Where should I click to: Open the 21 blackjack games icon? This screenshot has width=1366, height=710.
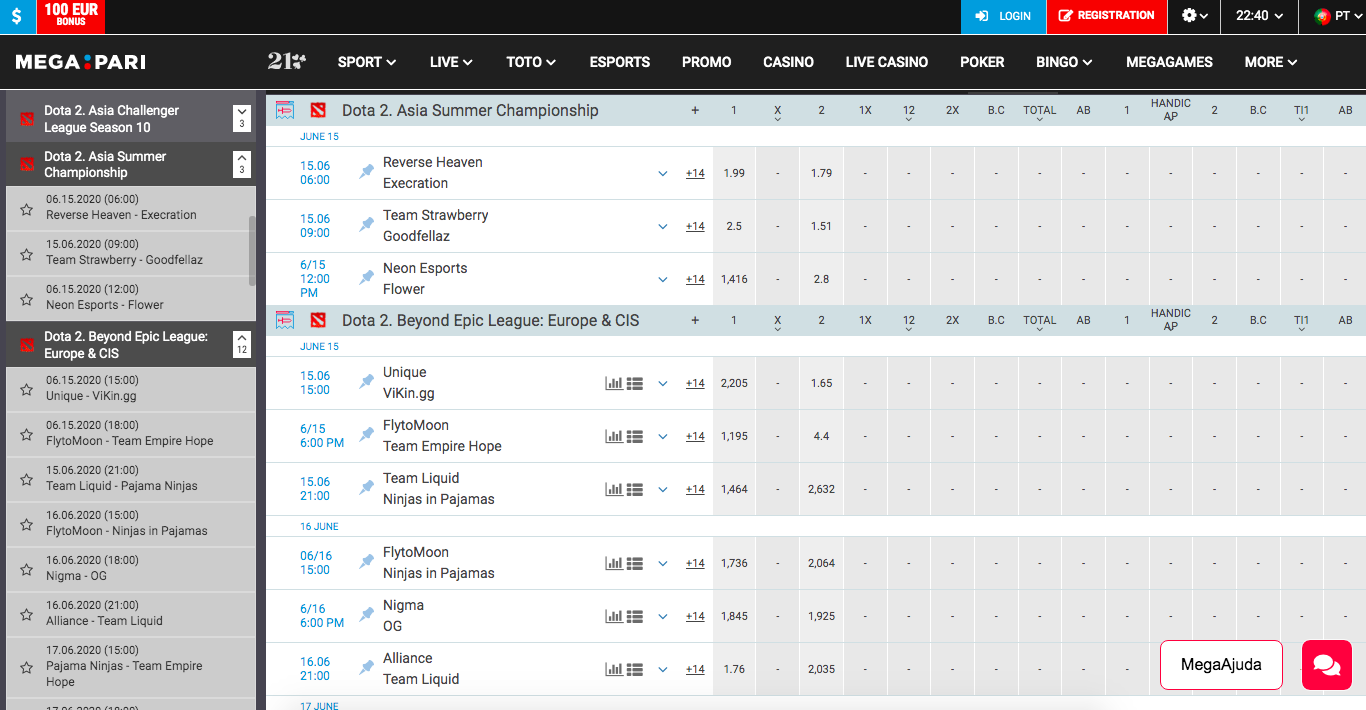(287, 61)
